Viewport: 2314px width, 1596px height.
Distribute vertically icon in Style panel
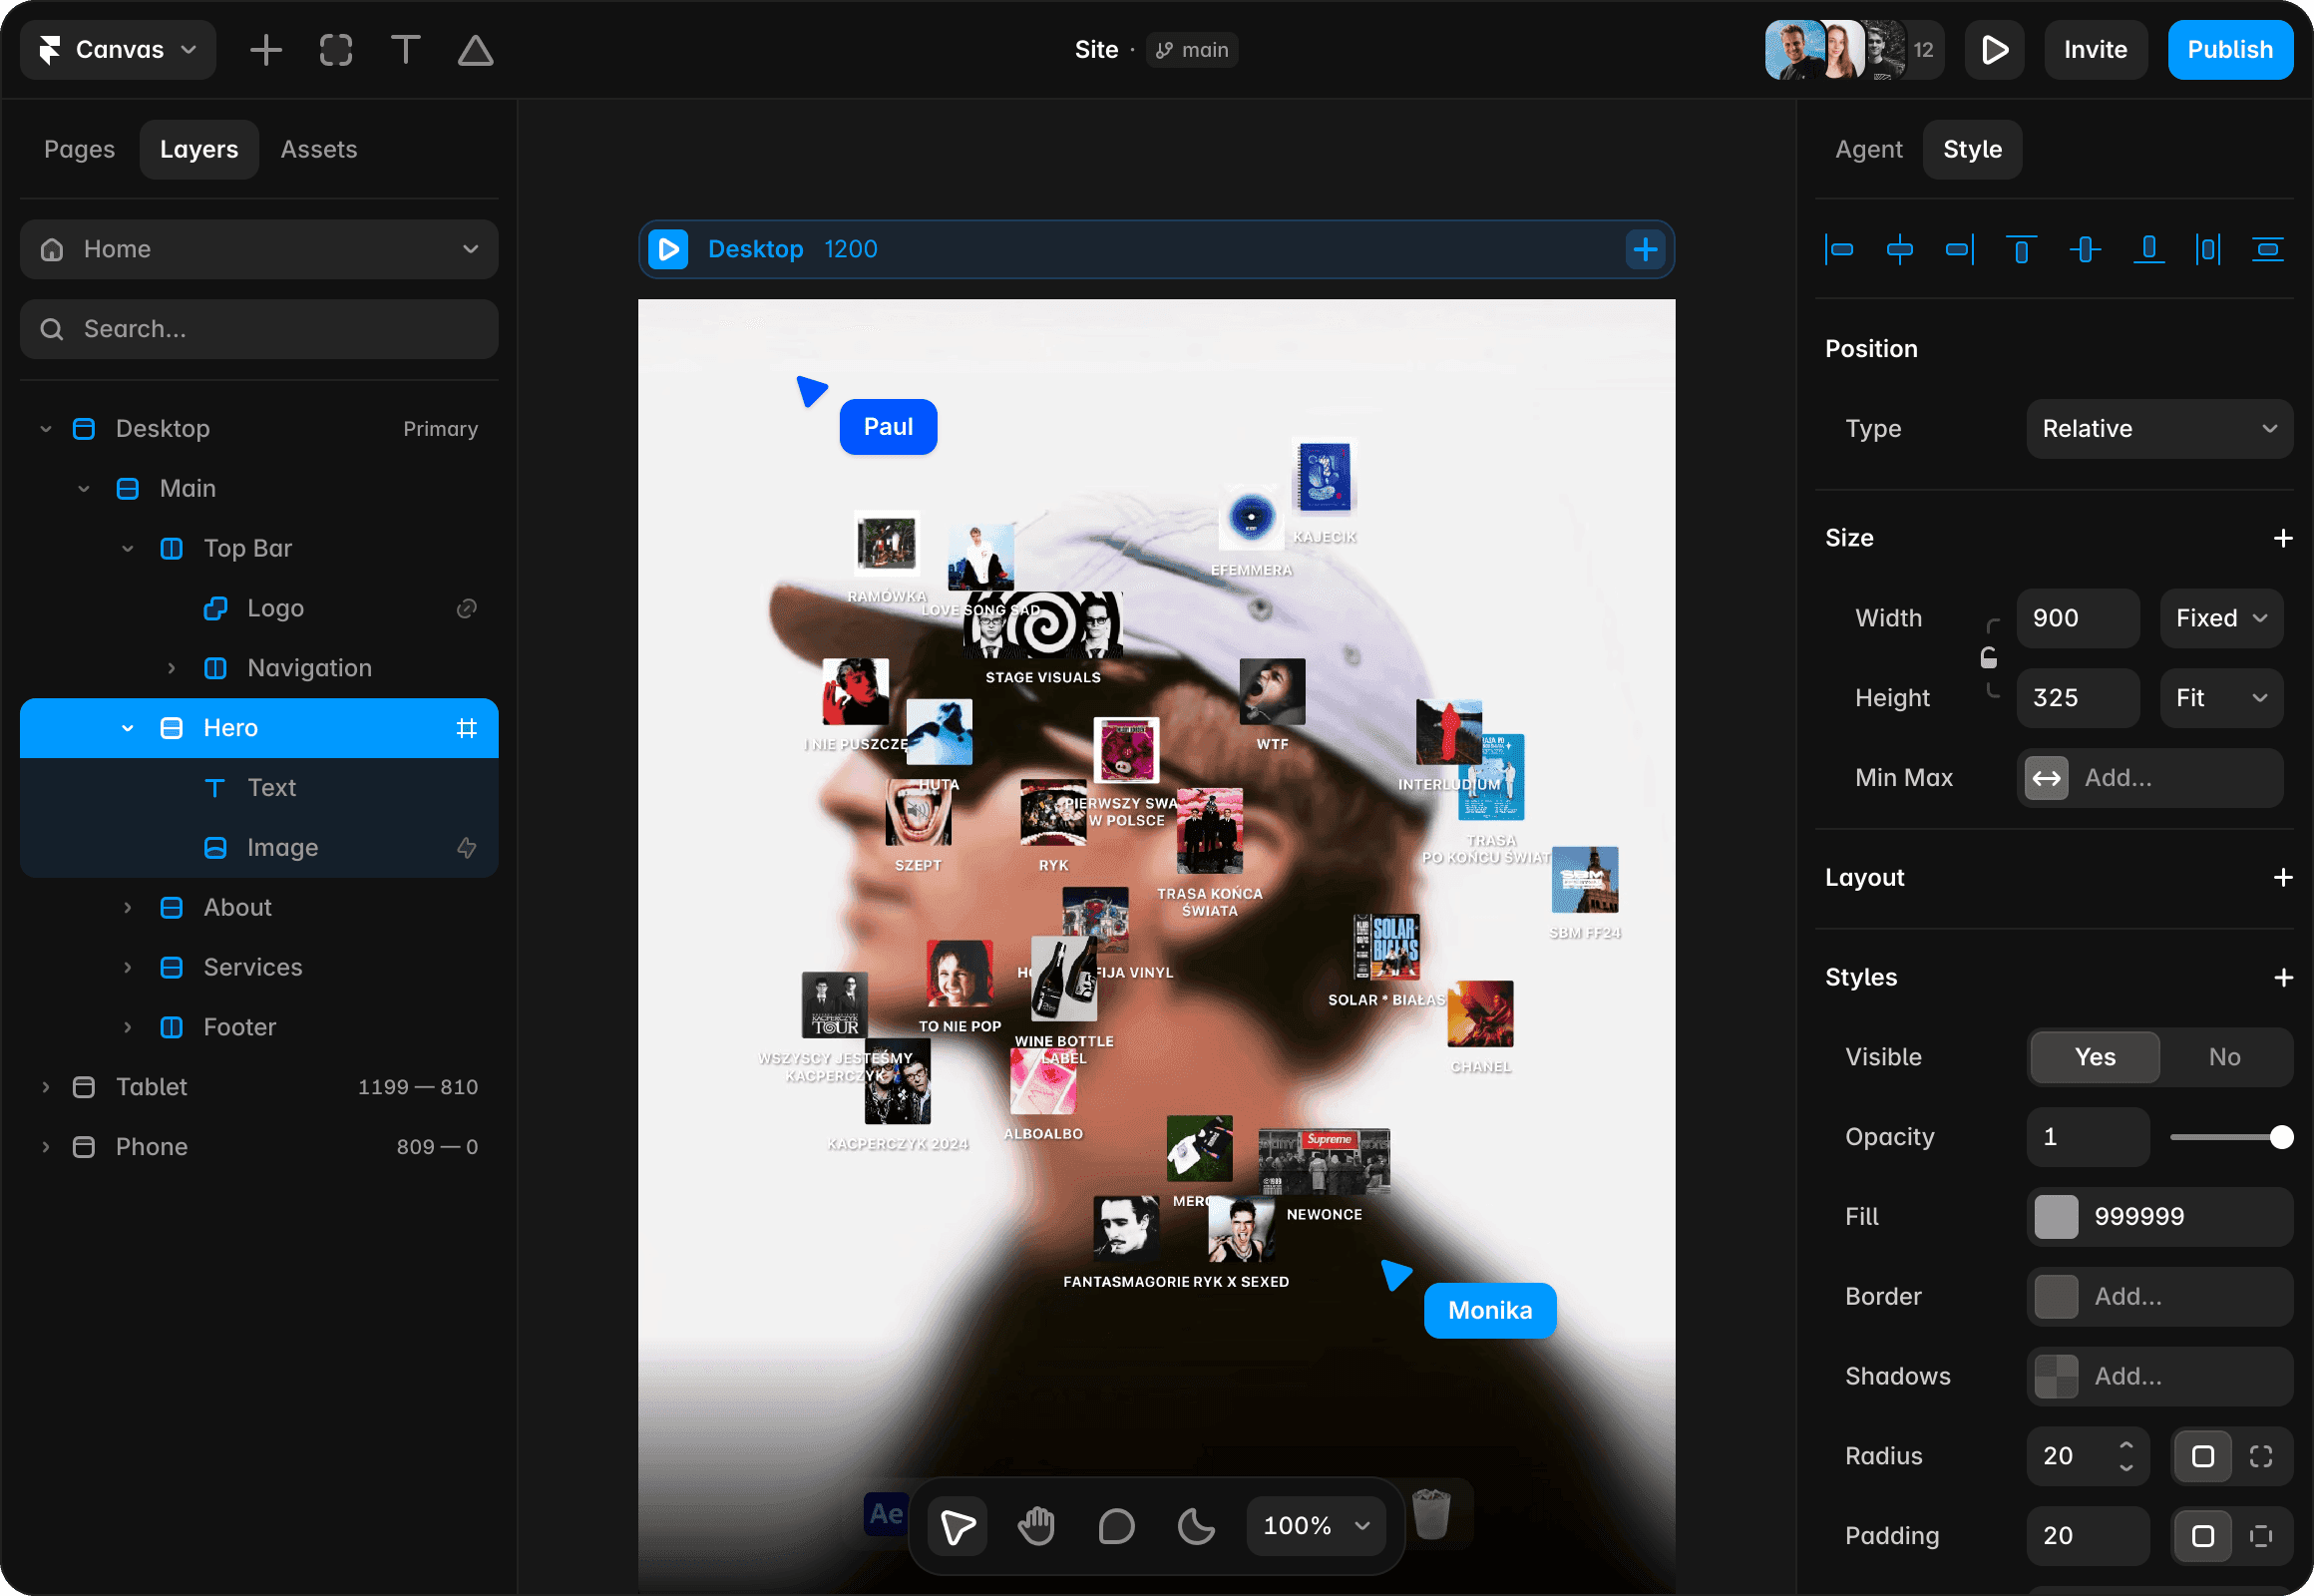pos(2268,249)
